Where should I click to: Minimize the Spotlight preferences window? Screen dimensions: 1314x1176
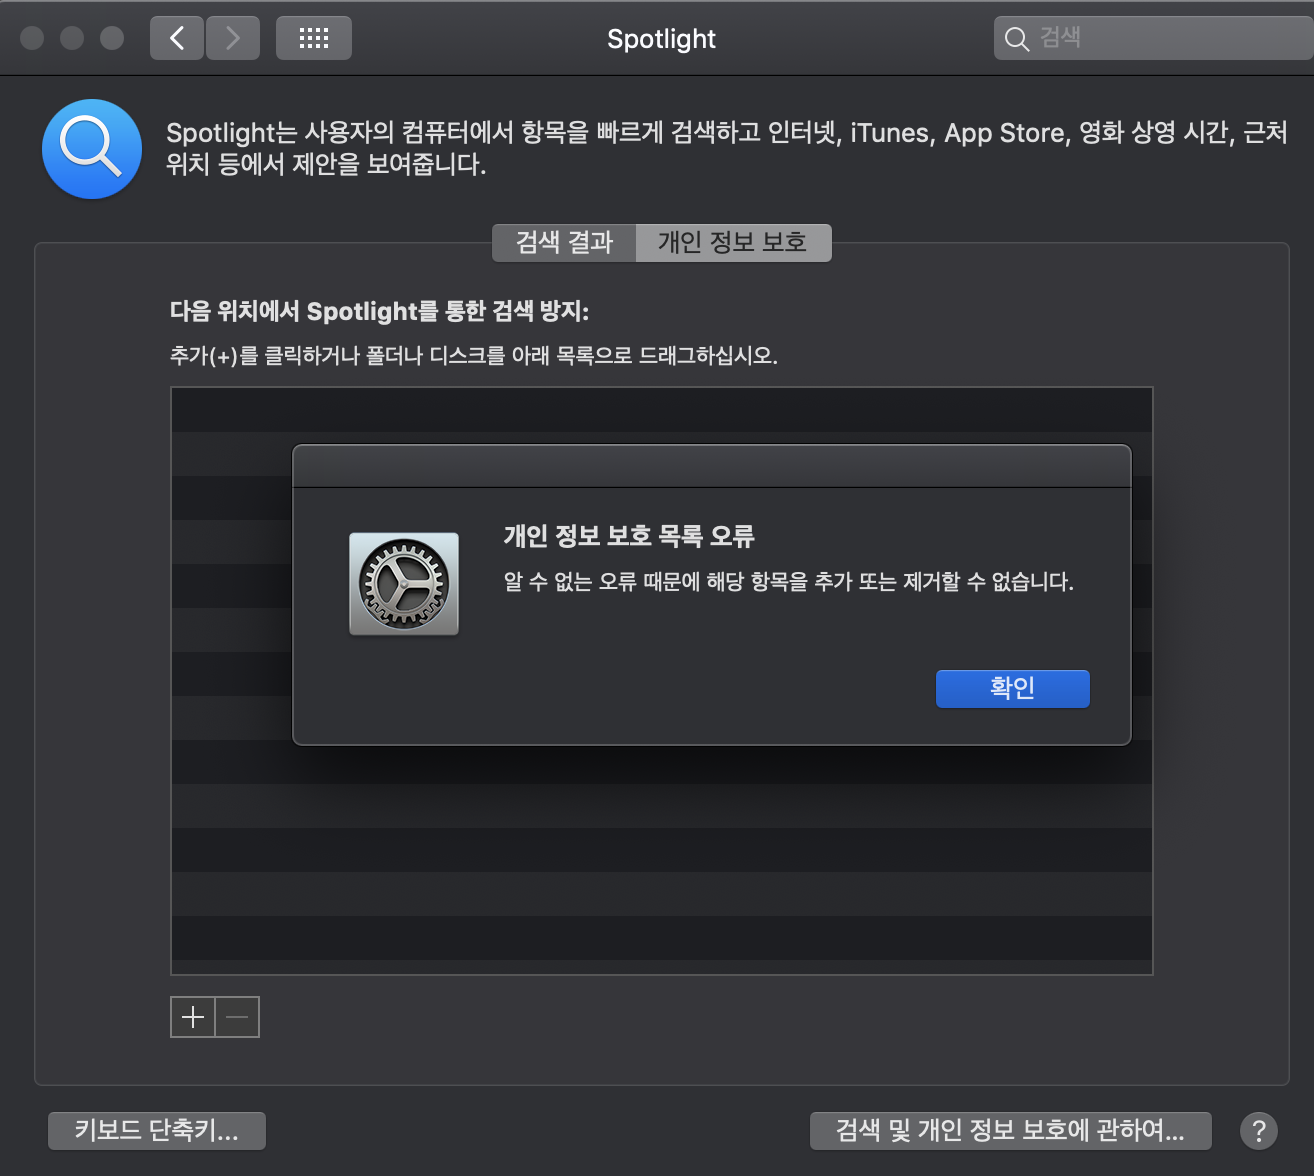72,38
